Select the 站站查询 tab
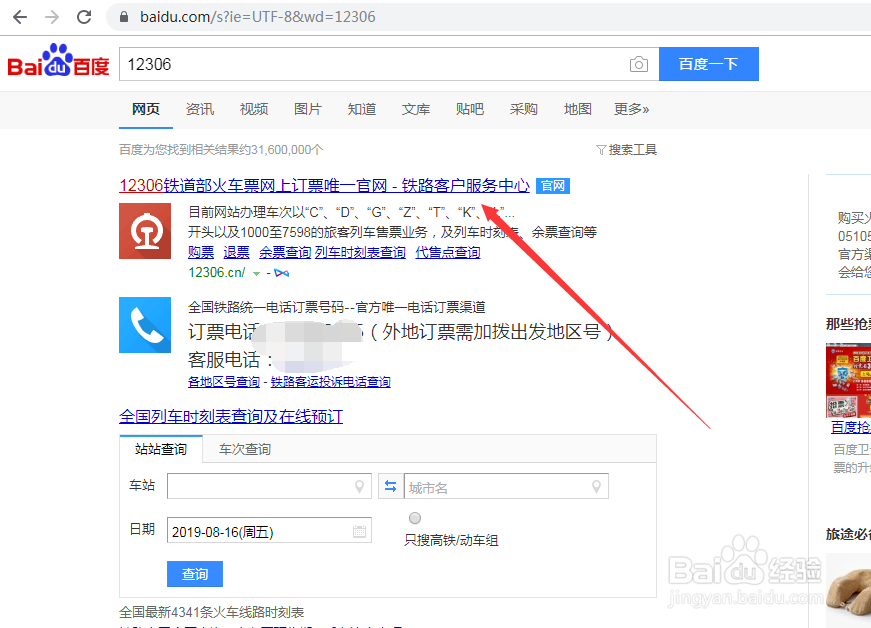The width and height of the screenshot is (871, 628). (161, 449)
